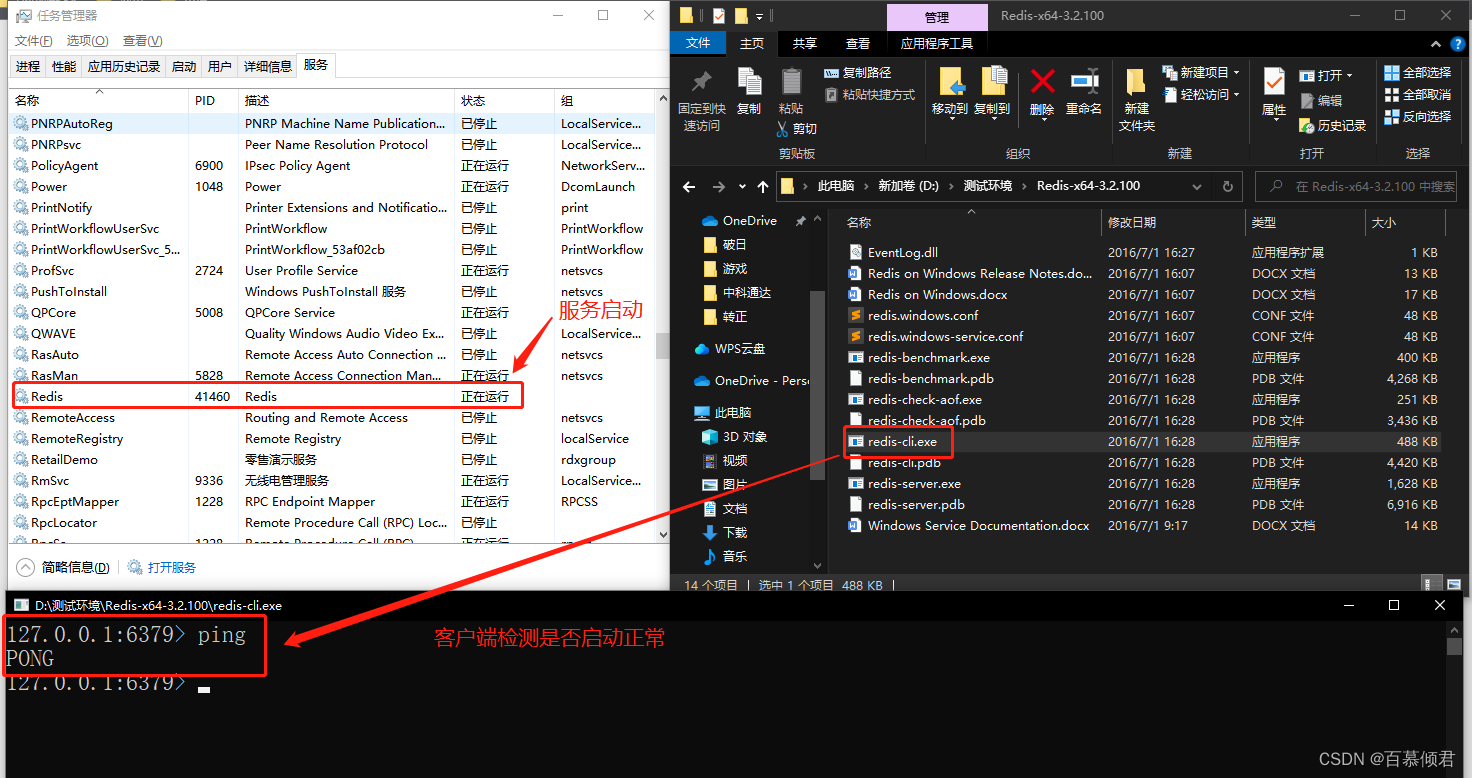Switch to the 进程 tab in Task Manager

28,66
